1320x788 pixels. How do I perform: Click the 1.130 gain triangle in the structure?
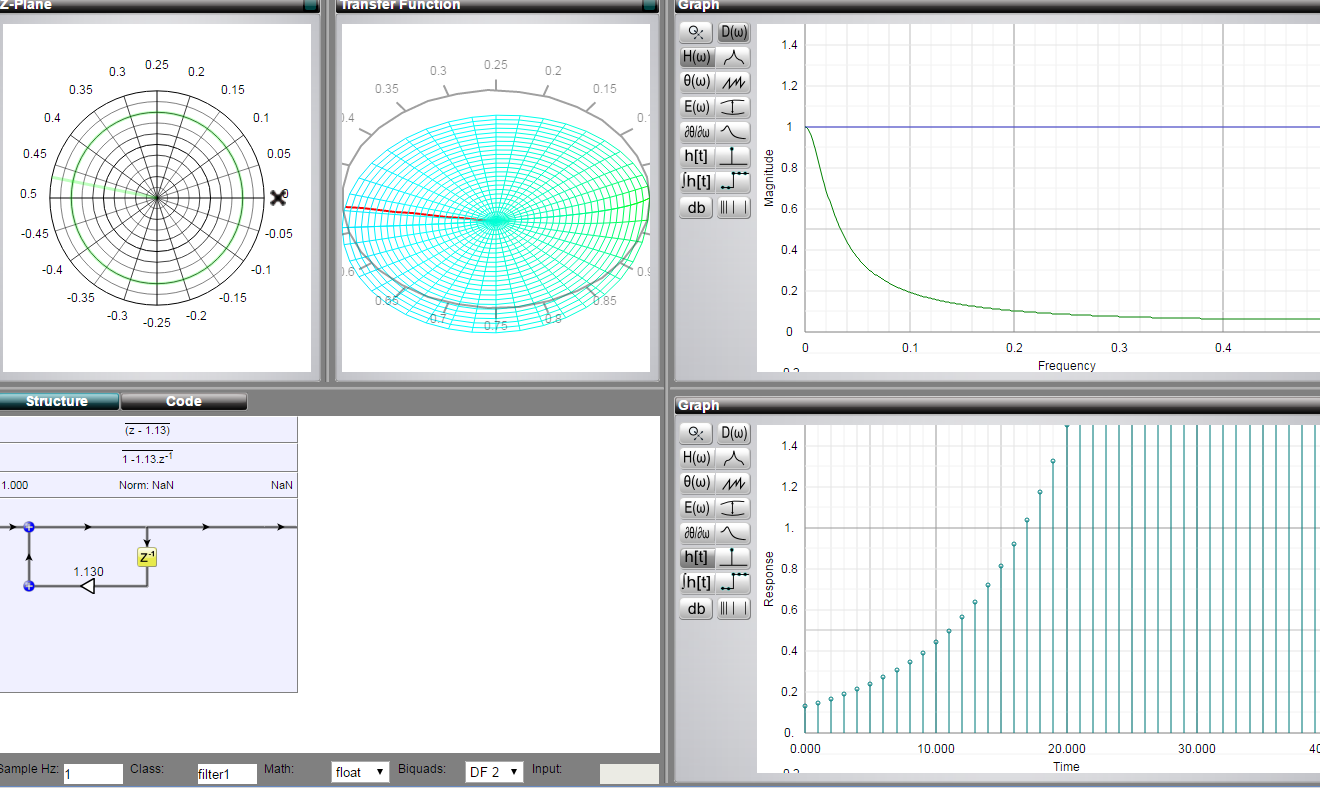point(88,585)
